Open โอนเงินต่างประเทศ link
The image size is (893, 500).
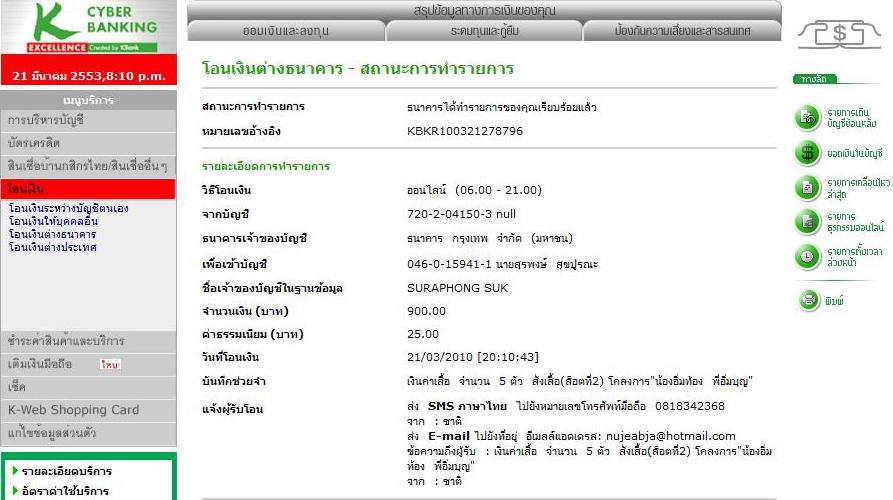52,247
